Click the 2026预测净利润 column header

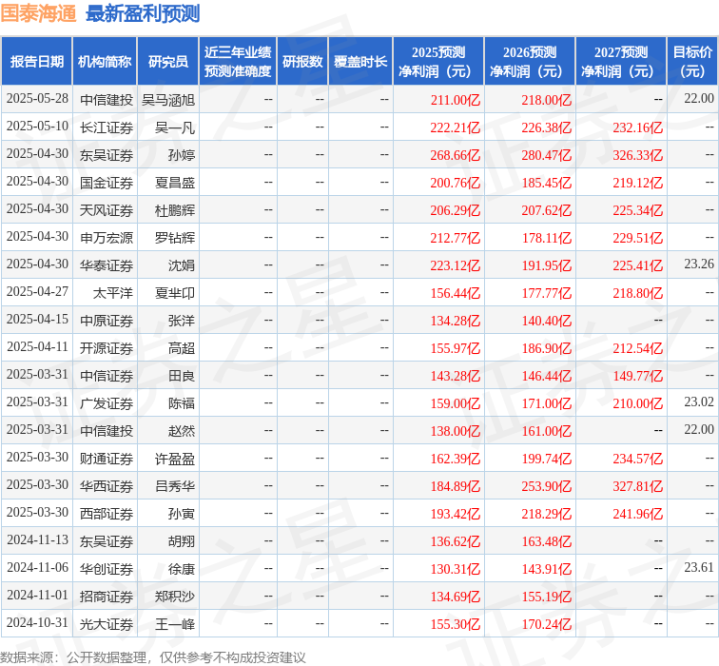pyautogui.click(x=530, y=61)
